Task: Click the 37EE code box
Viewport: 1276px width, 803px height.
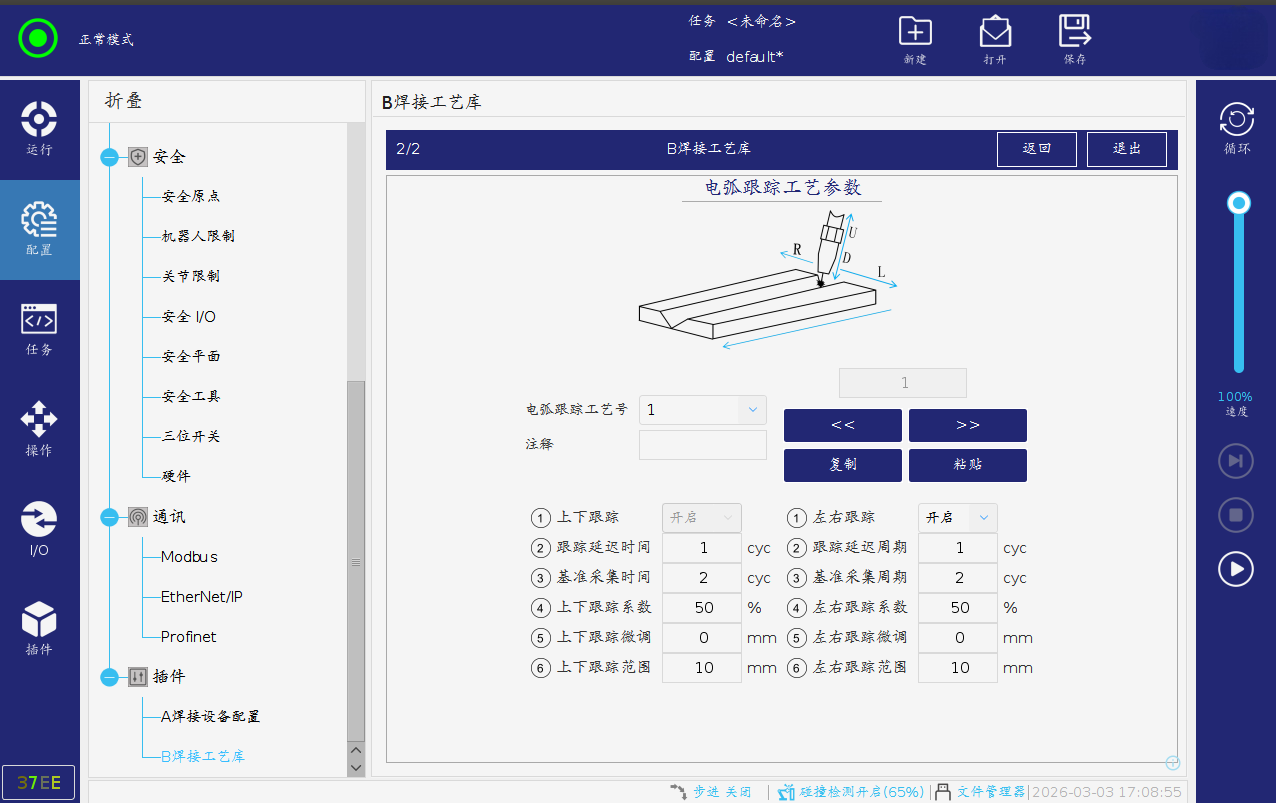Action: coord(38,783)
